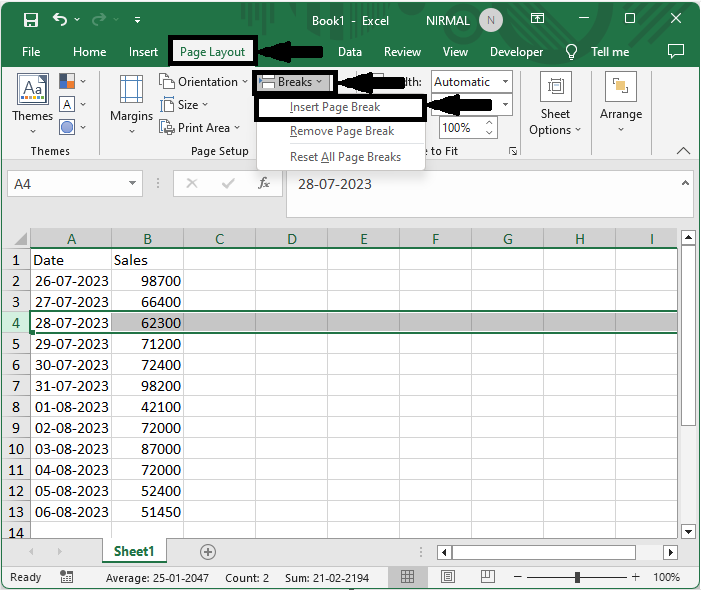701x590 pixels.
Task: Open Customize Quick Access Toolbar menu
Action: [137, 20]
